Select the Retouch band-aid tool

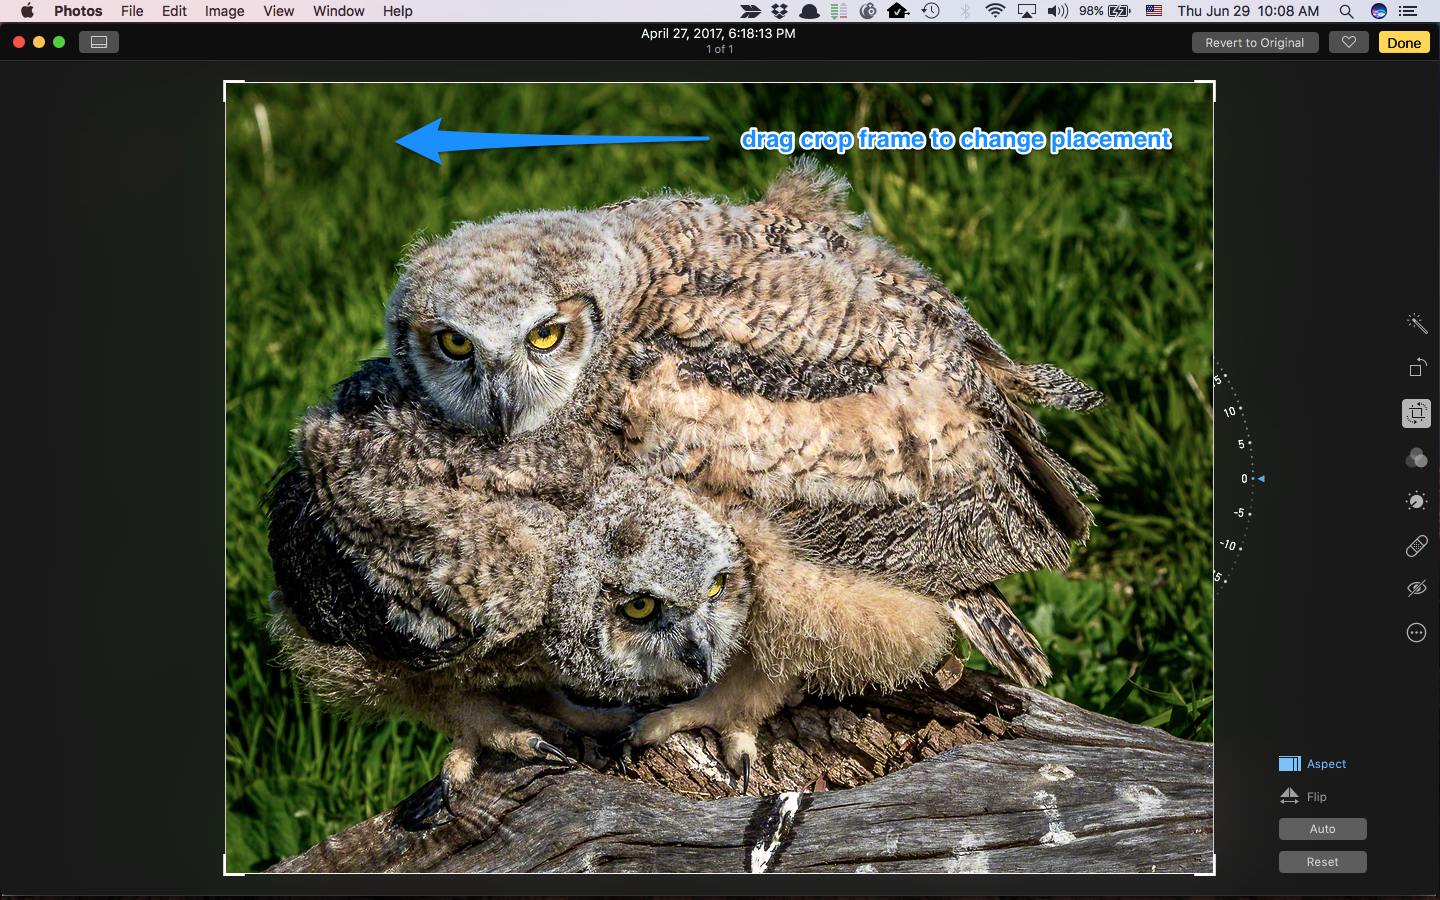[1416, 545]
